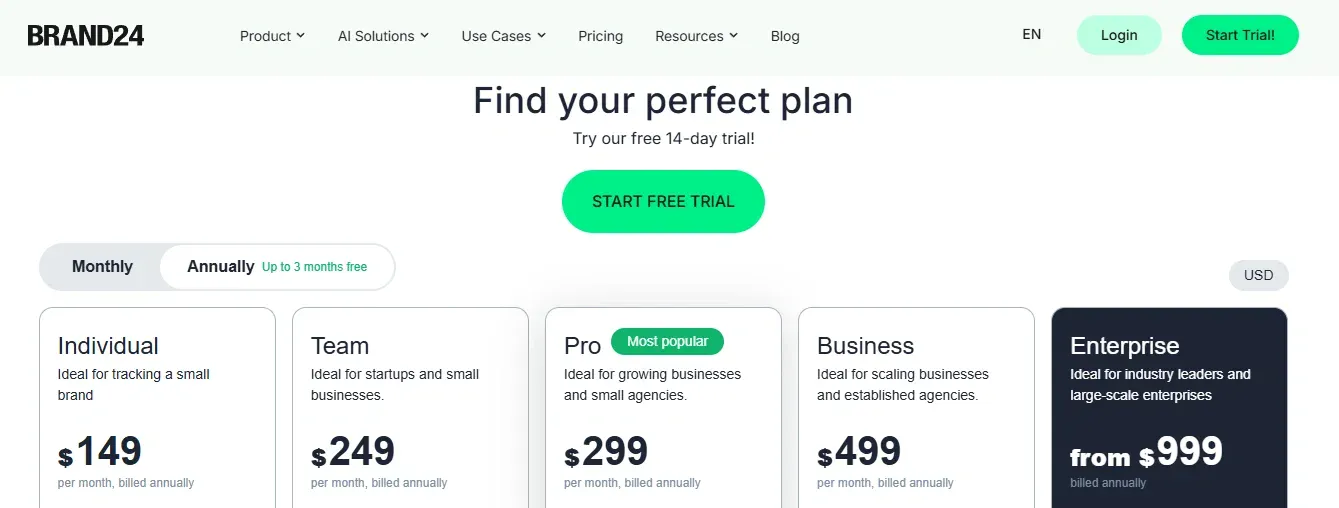Click the Most popular badge
Image resolution: width=1339 pixels, height=508 pixels.
click(x=667, y=342)
